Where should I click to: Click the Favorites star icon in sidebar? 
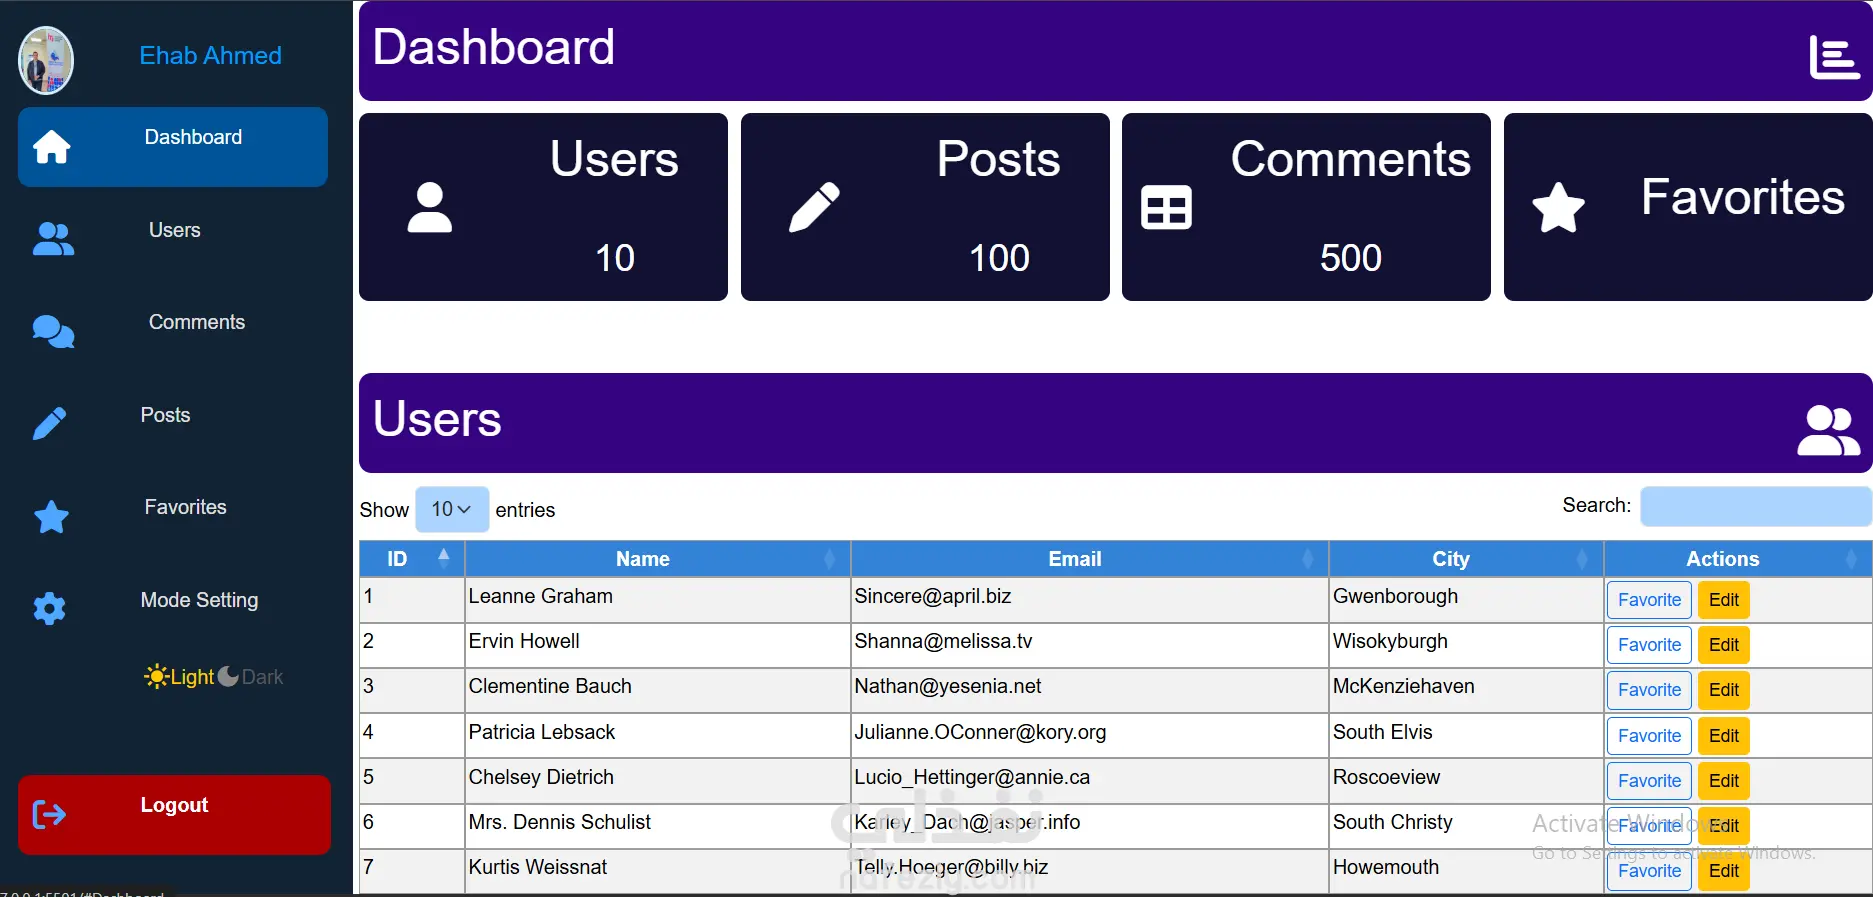coord(51,517)
